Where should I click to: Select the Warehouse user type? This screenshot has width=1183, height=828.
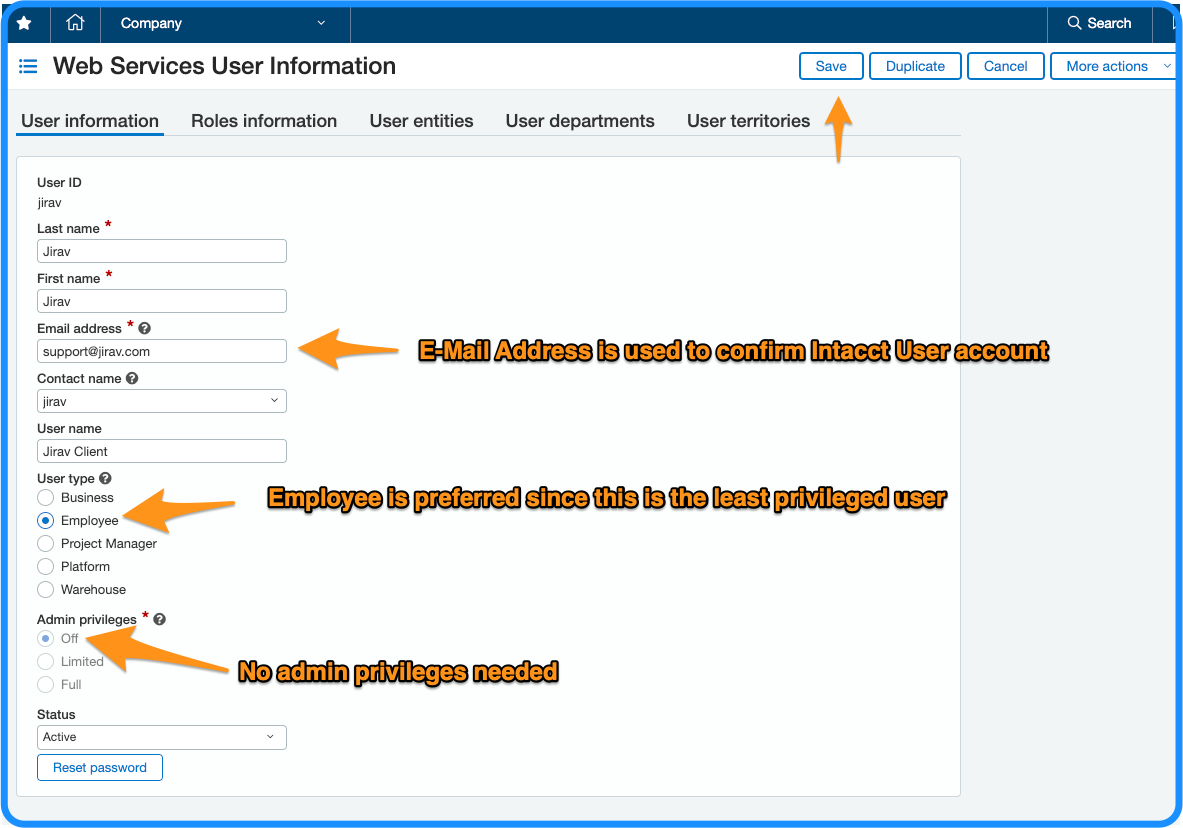pyautogui.click(x=46, y=589)
